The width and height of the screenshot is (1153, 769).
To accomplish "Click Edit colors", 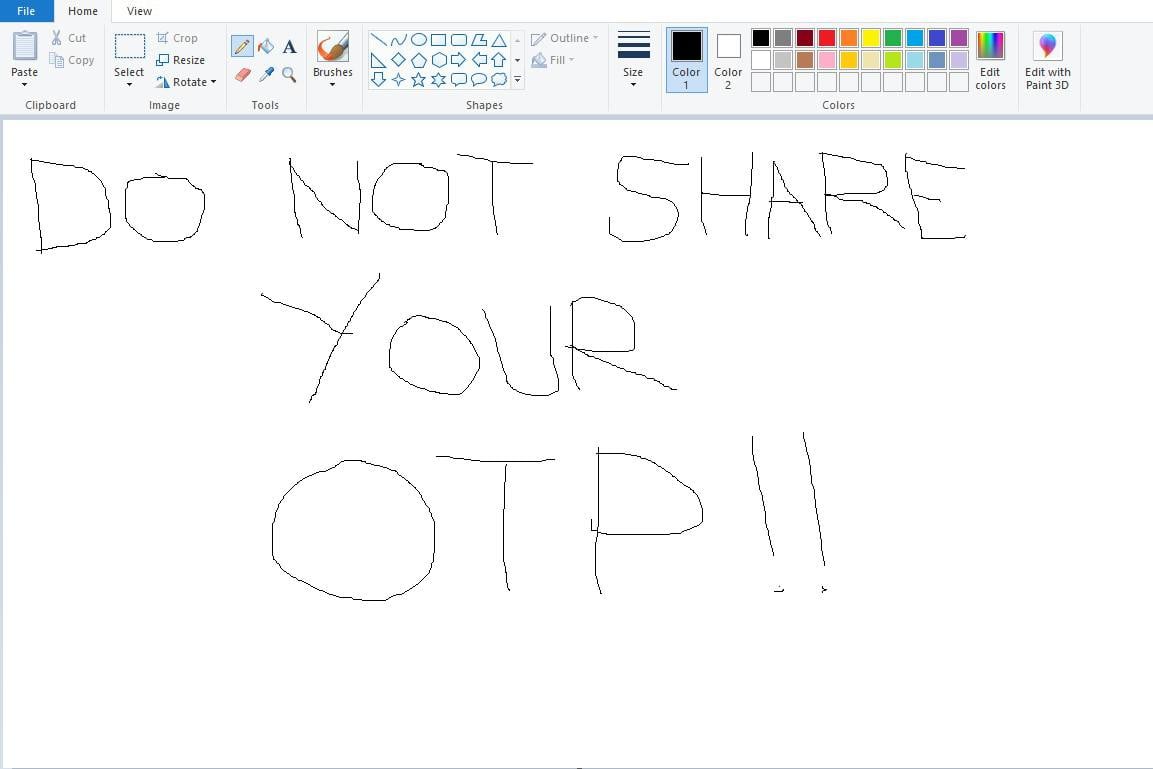I will [990, 59].
